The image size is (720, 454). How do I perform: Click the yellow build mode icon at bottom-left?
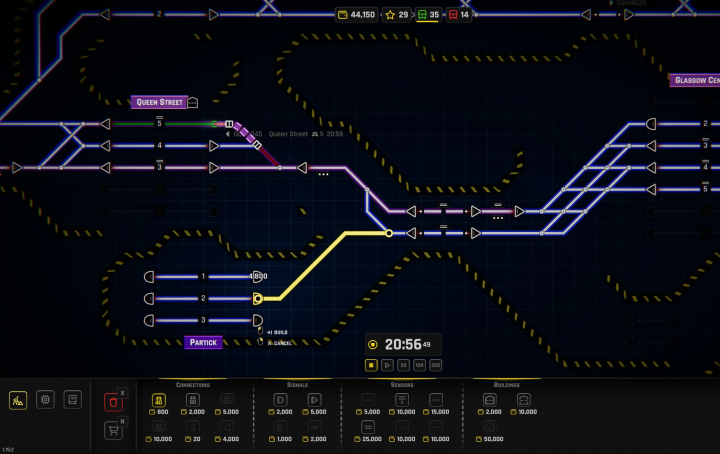pos(18,399)
